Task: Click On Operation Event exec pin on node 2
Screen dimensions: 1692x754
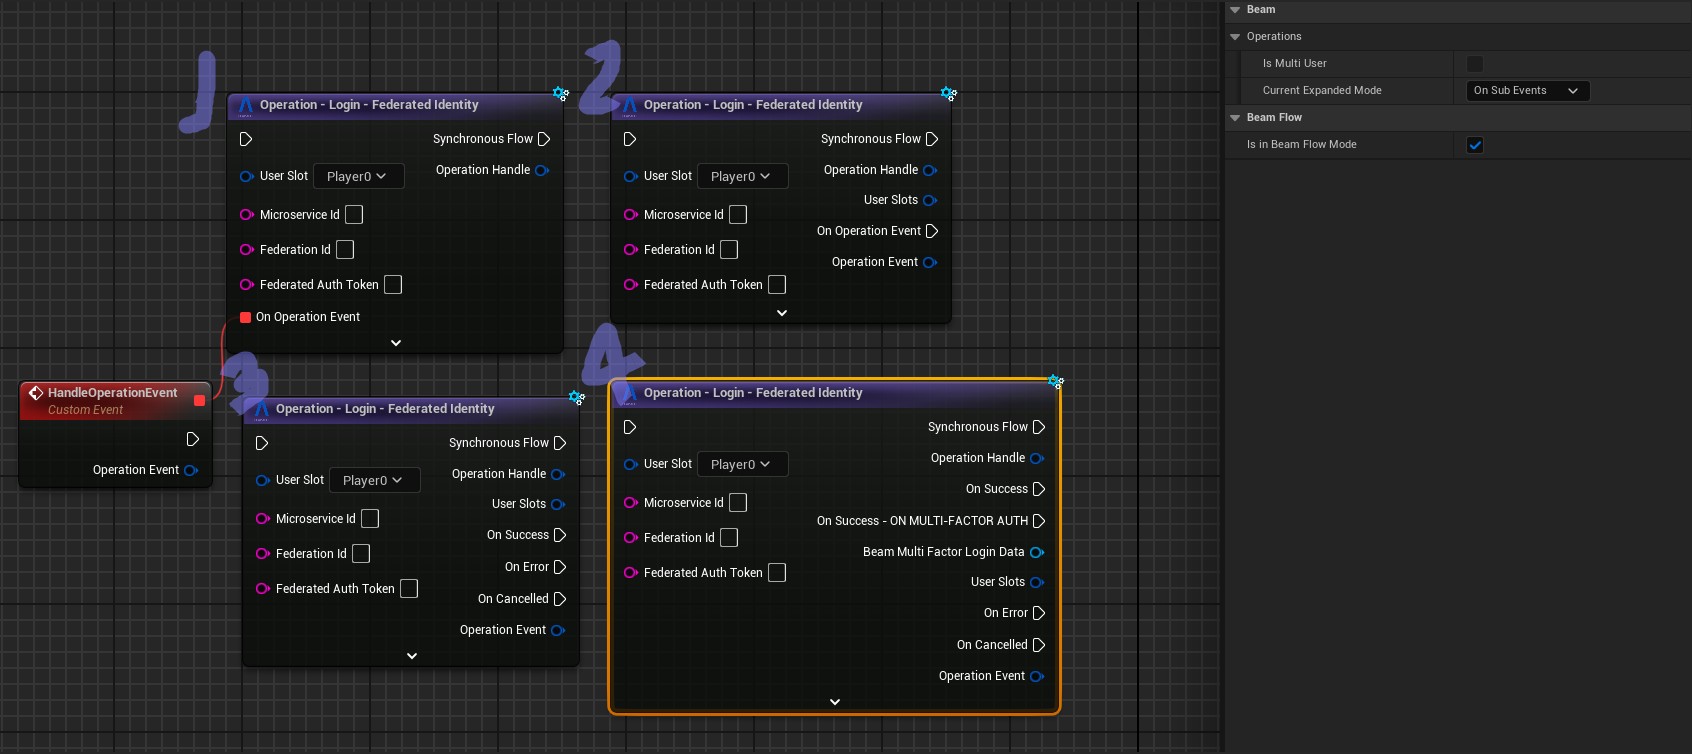Action: [x=932, y=231]
